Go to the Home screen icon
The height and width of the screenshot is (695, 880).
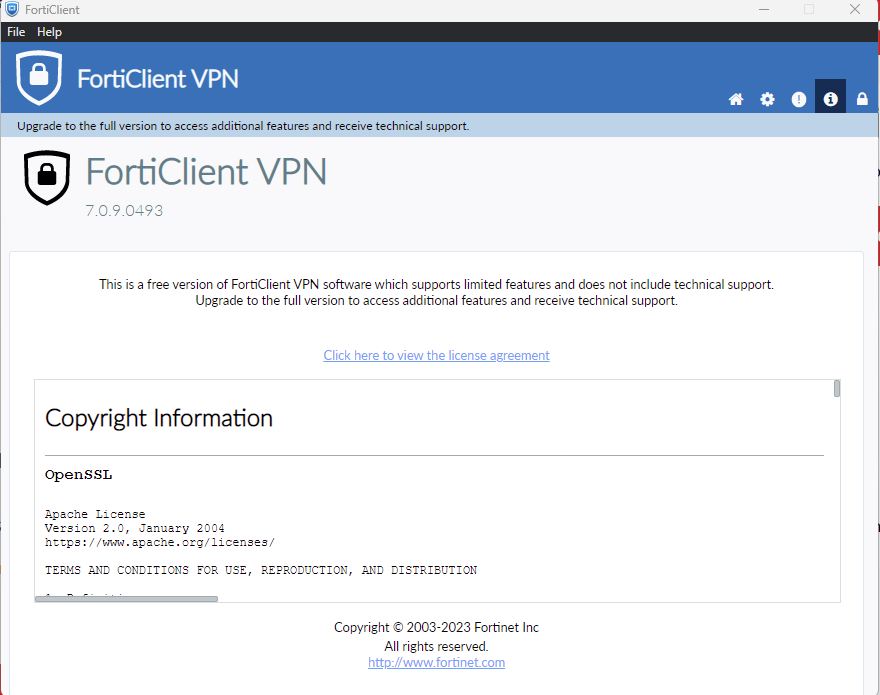click(x=736, y=99)
